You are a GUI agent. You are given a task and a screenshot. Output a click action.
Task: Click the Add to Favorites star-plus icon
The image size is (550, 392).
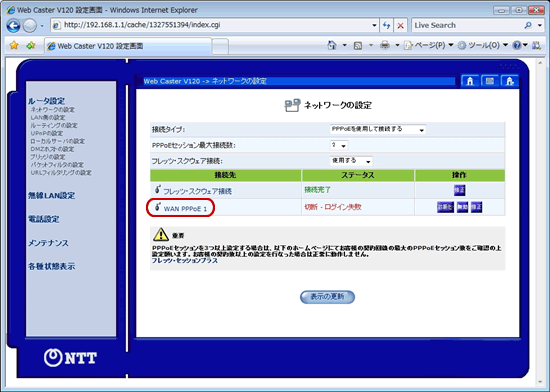coord(31,46)
